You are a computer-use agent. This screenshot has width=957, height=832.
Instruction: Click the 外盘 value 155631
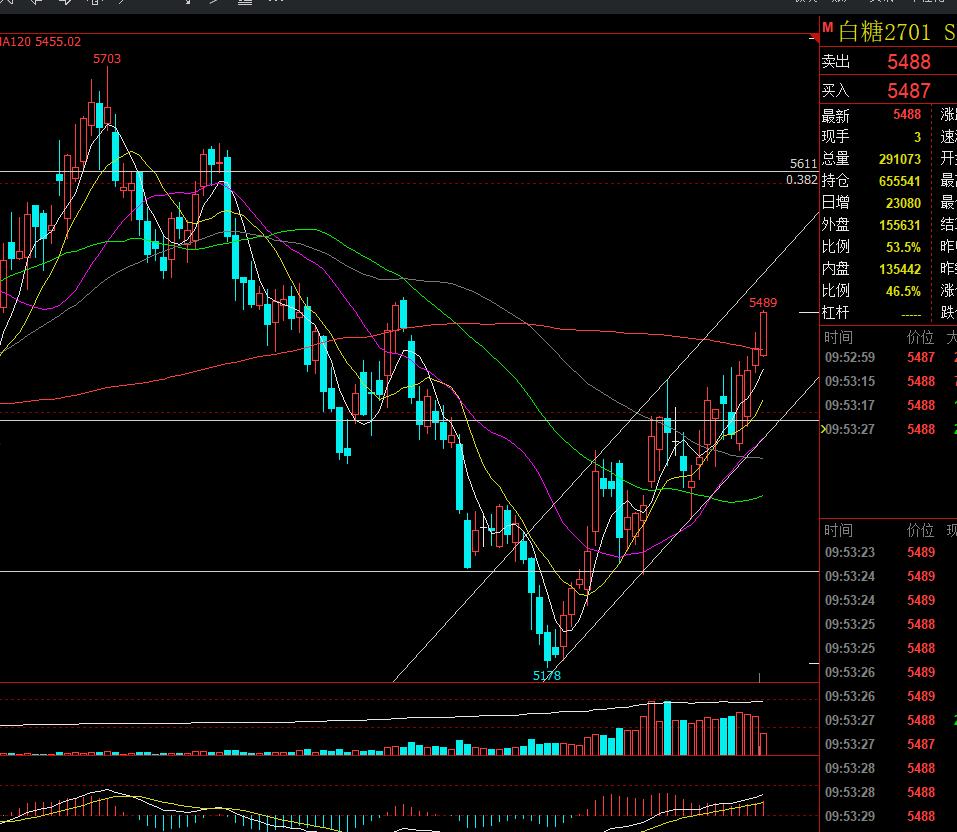pos(900,225)
